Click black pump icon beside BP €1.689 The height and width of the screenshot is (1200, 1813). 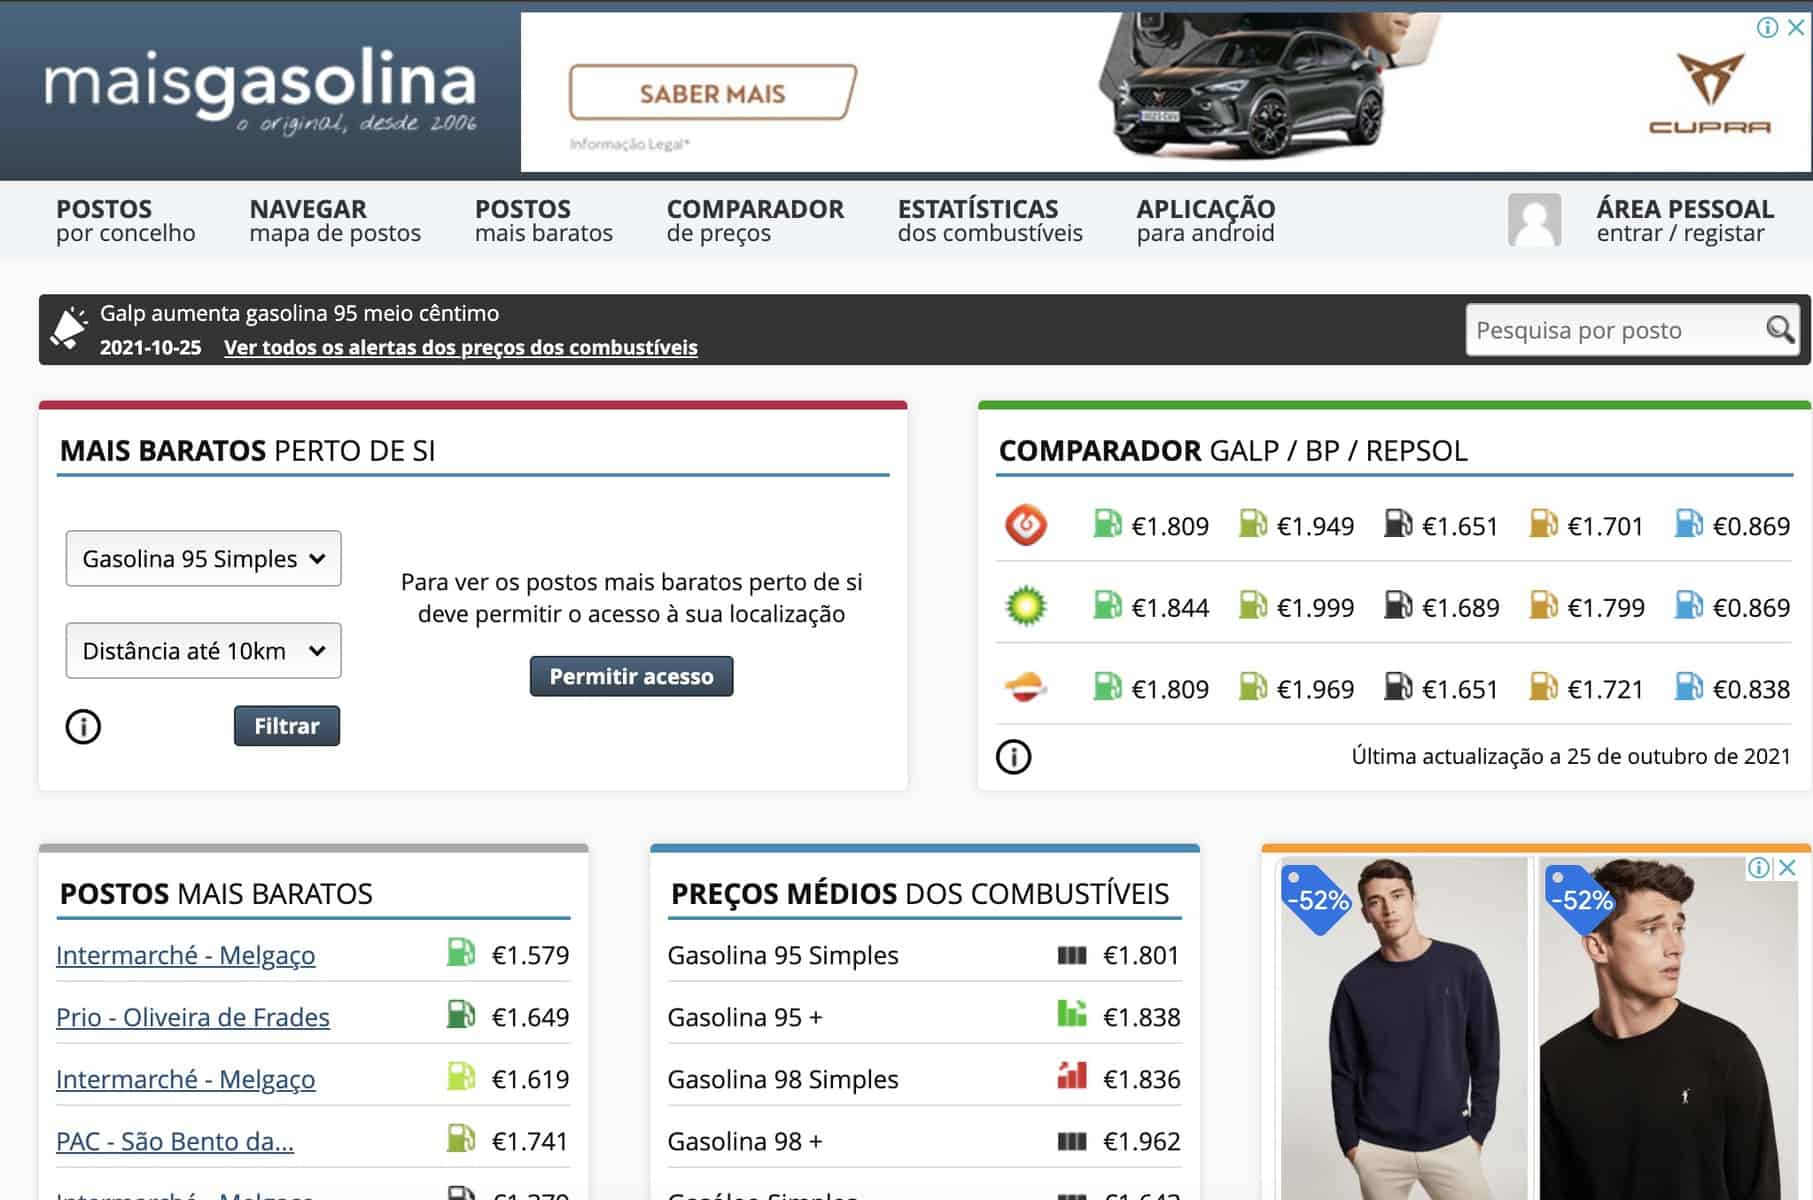click(1398, 605)
